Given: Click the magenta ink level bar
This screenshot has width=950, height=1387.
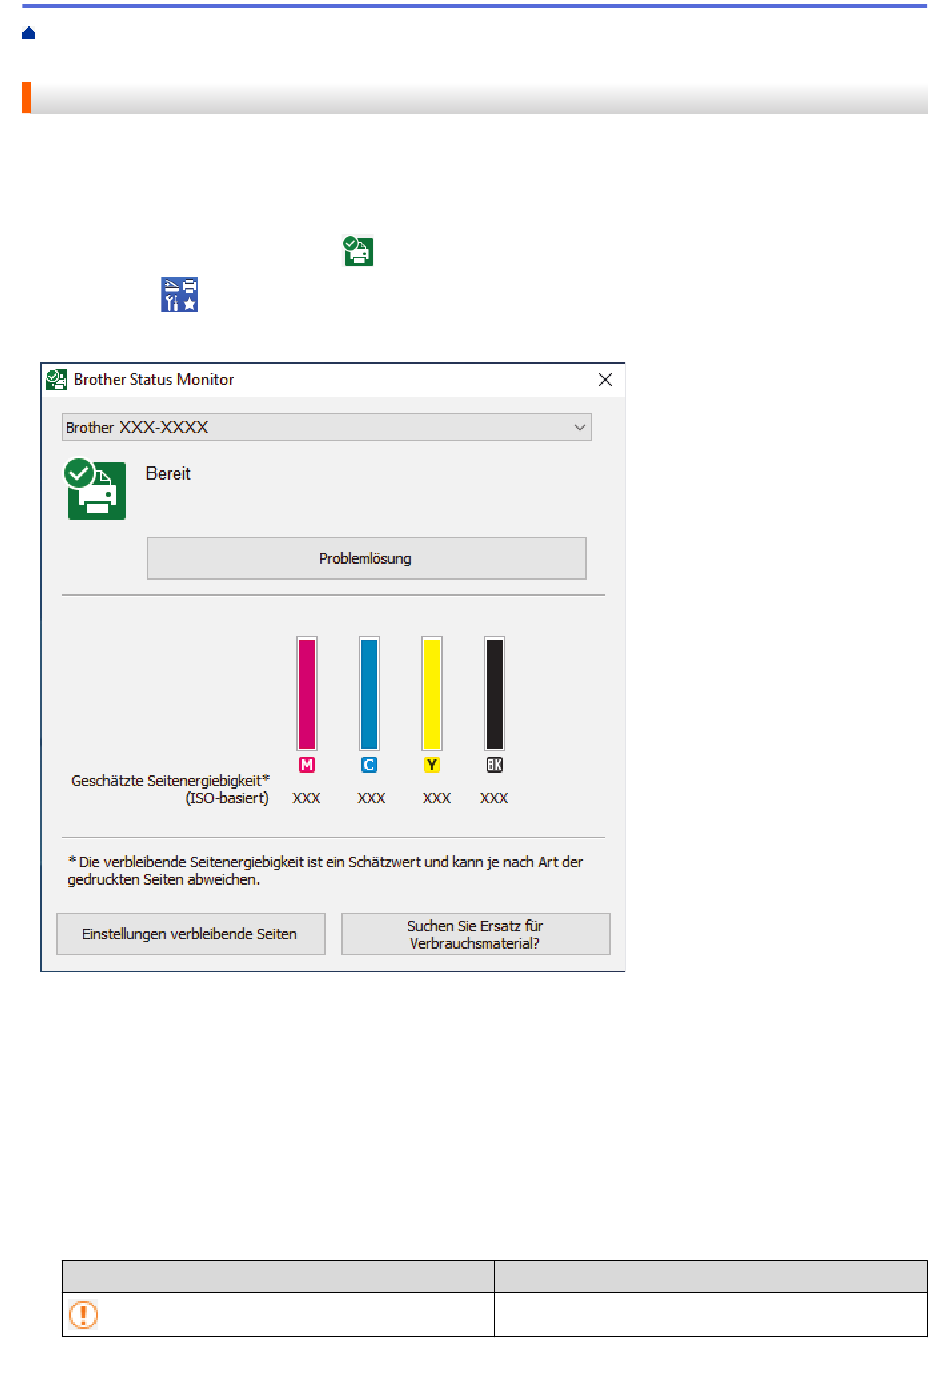Looking at the screenshot, I should [307, 693].
